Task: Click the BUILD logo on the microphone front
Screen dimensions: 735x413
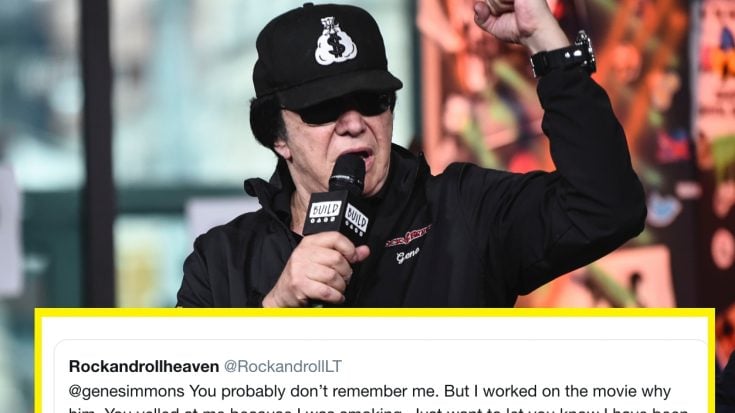Action: click(x=324, y=211)
